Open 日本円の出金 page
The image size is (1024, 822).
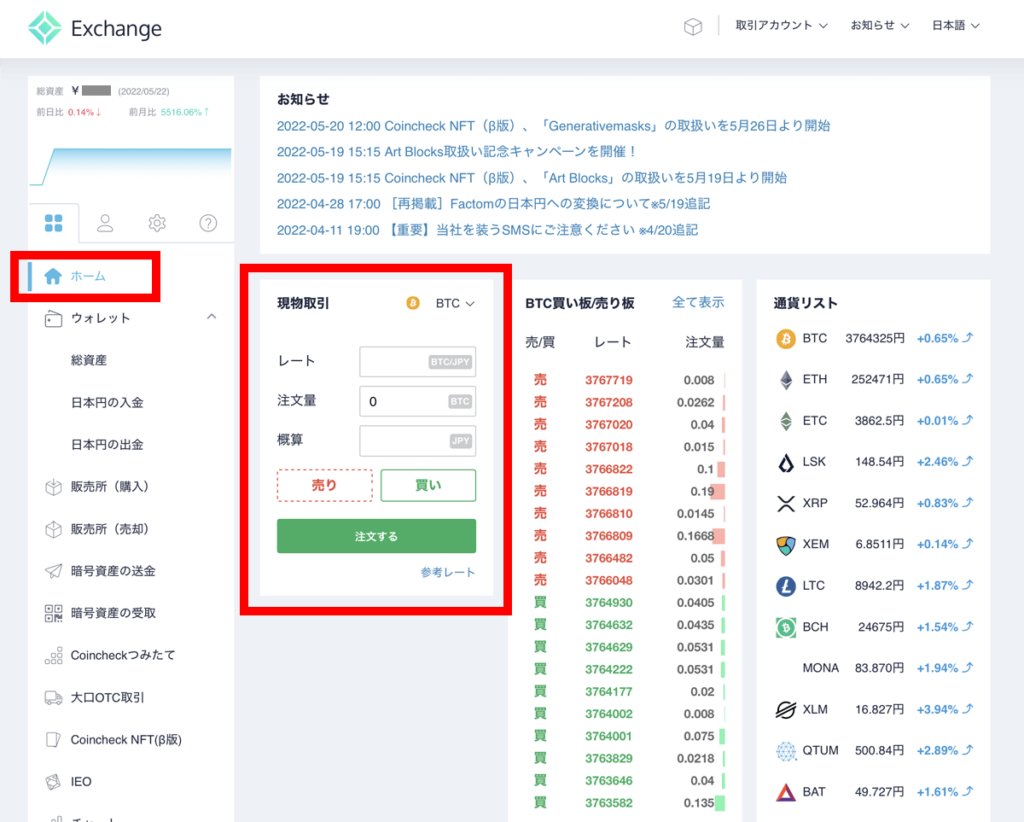[x=107, y=445]
